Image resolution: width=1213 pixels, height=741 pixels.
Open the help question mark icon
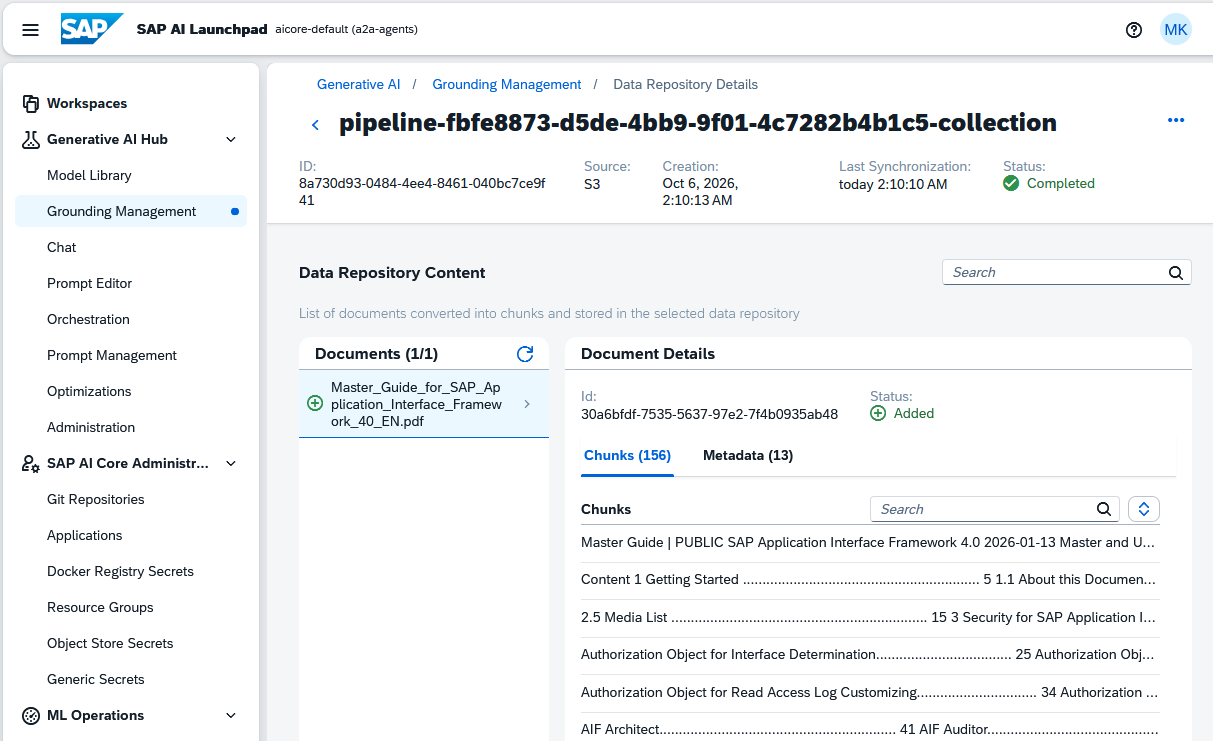[x=1134, y=30]
